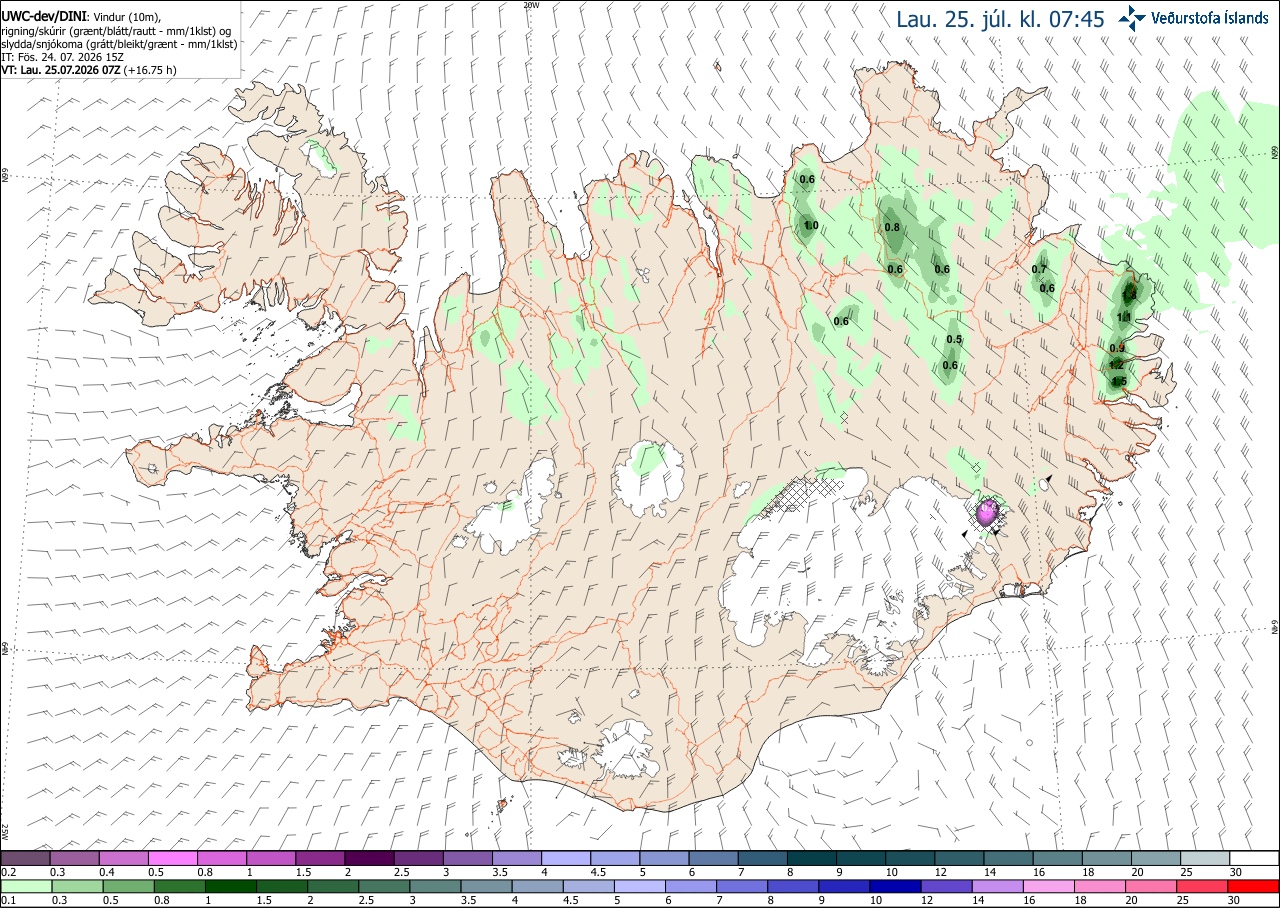Pick the pale green 0.1 swatch in bottom legend
The image size is (1280, 908).
[x=25, y=886]
